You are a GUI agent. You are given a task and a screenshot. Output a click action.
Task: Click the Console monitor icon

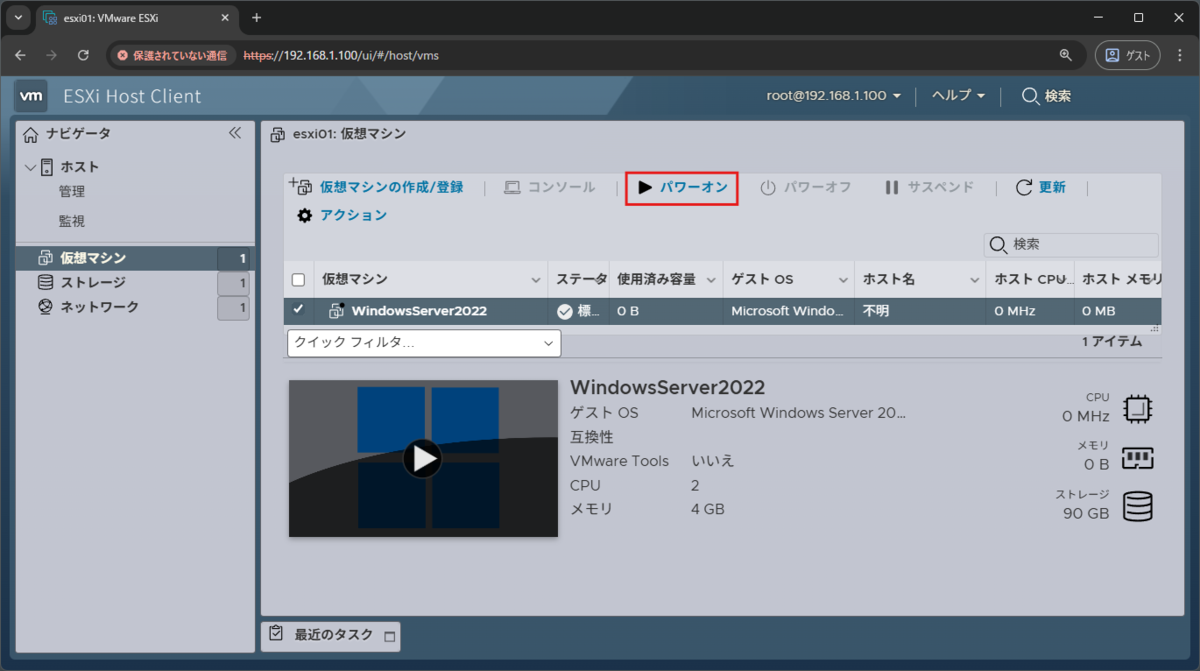pos(512,188)
